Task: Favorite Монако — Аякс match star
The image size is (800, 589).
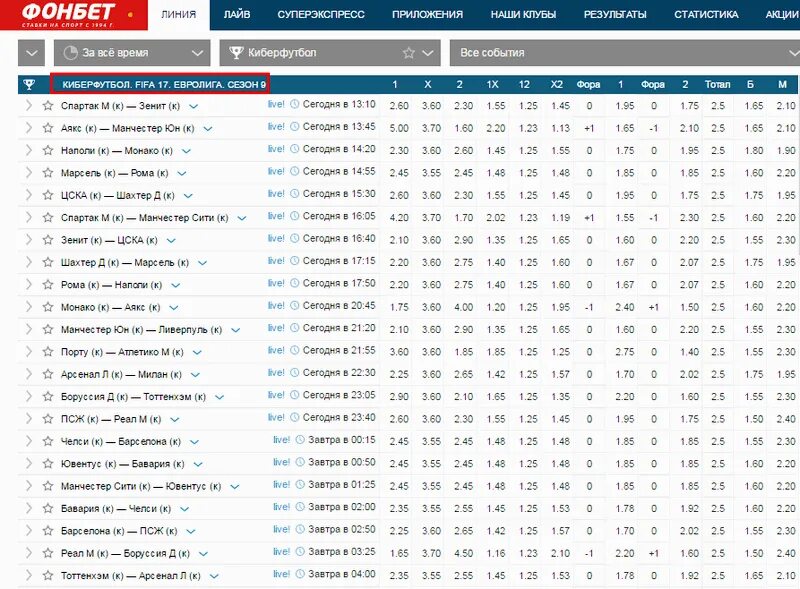Action: pos(48,307)
